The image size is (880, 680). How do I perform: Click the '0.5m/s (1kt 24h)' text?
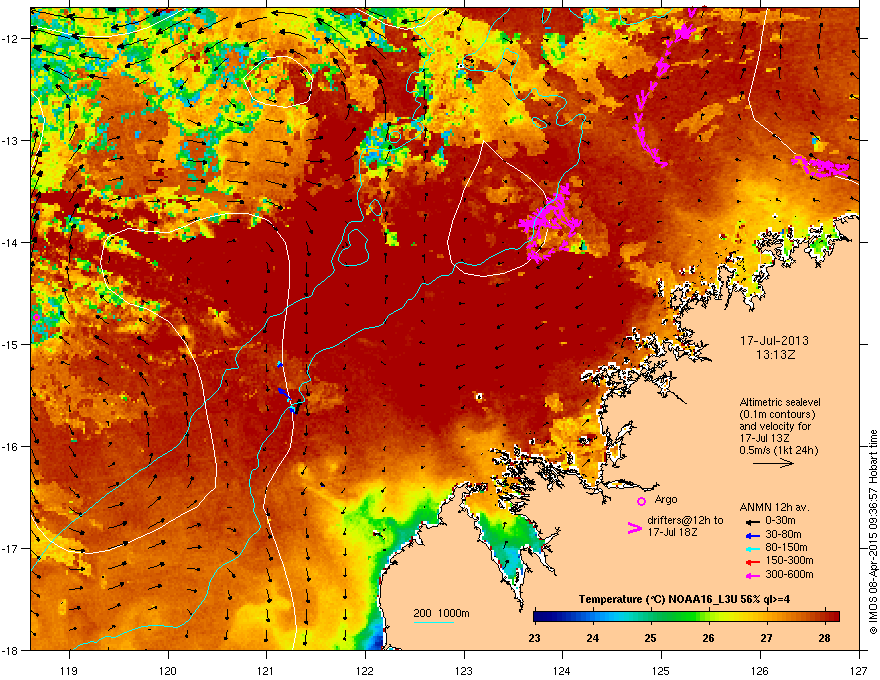tap(779, 451)
